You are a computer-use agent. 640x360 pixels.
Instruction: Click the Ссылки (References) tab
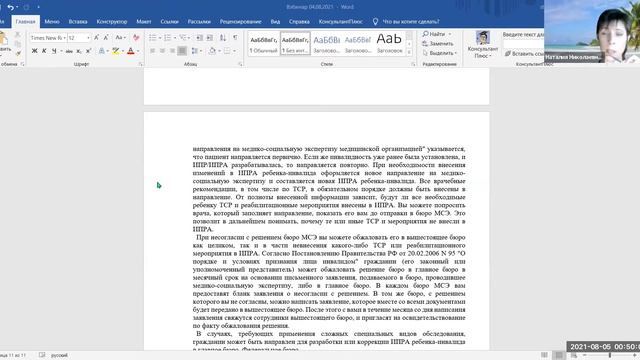click(x=169, y=22)
